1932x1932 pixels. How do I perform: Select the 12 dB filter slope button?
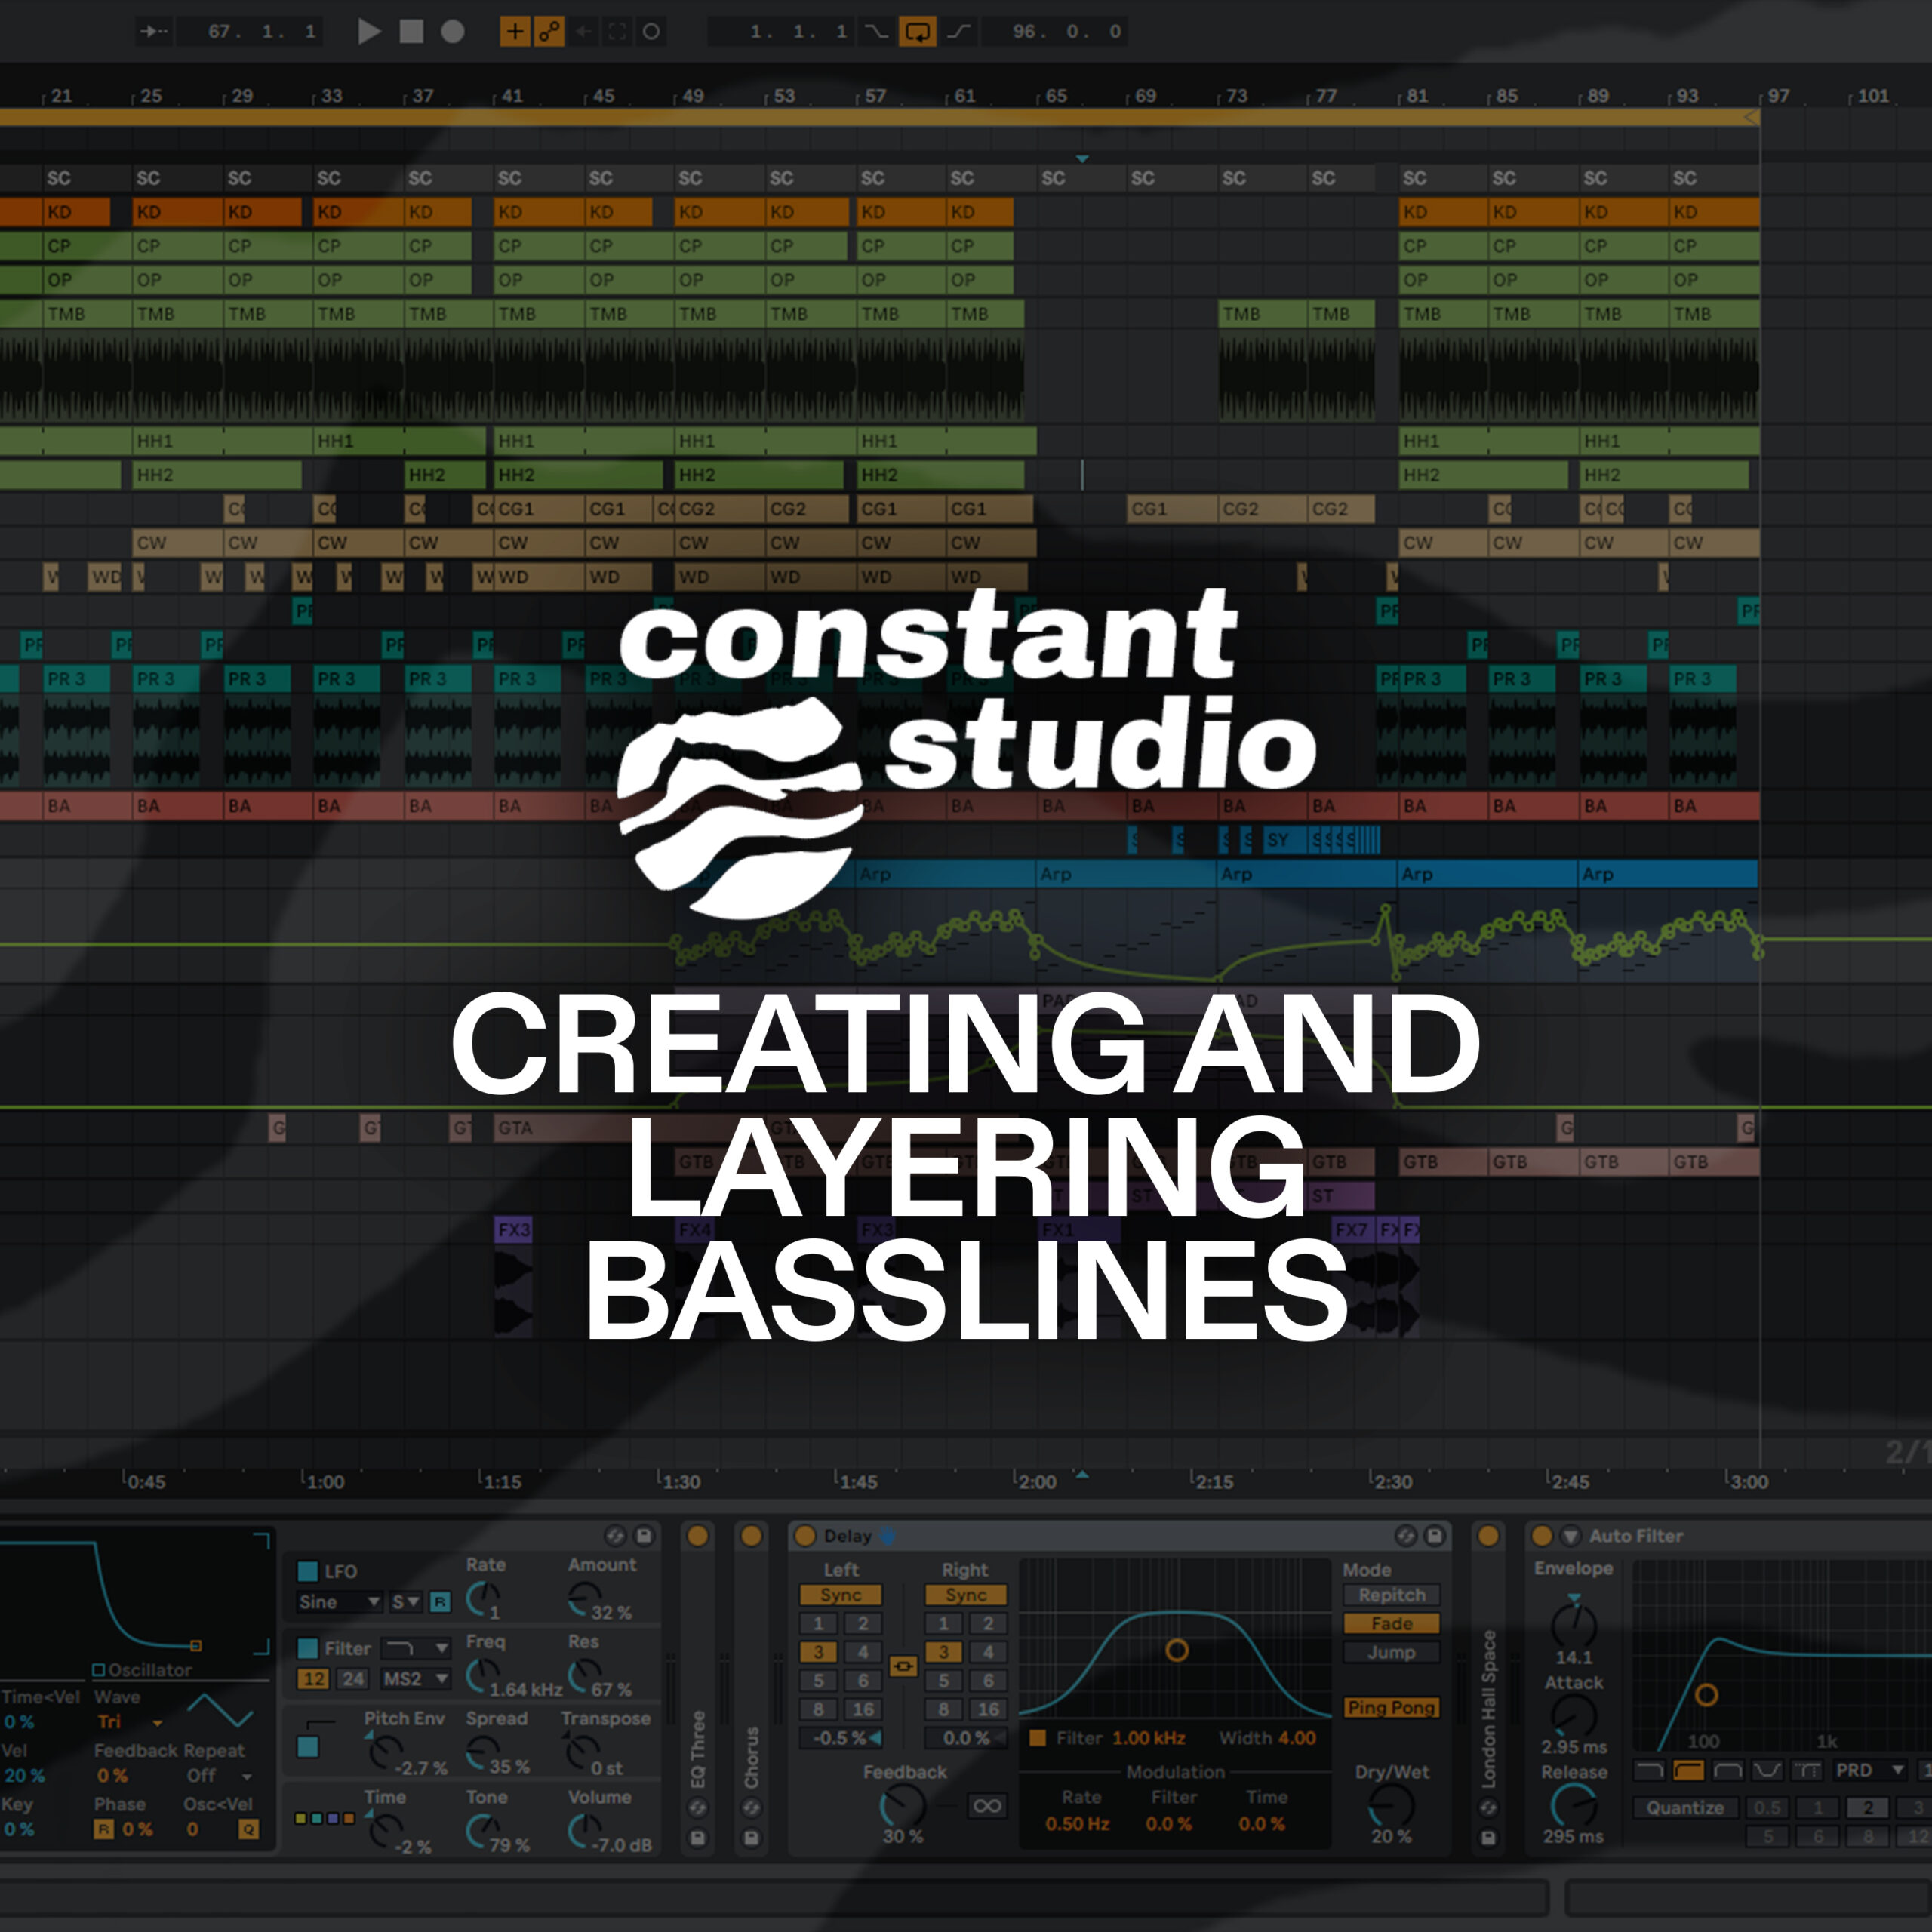pos(314,1679)
